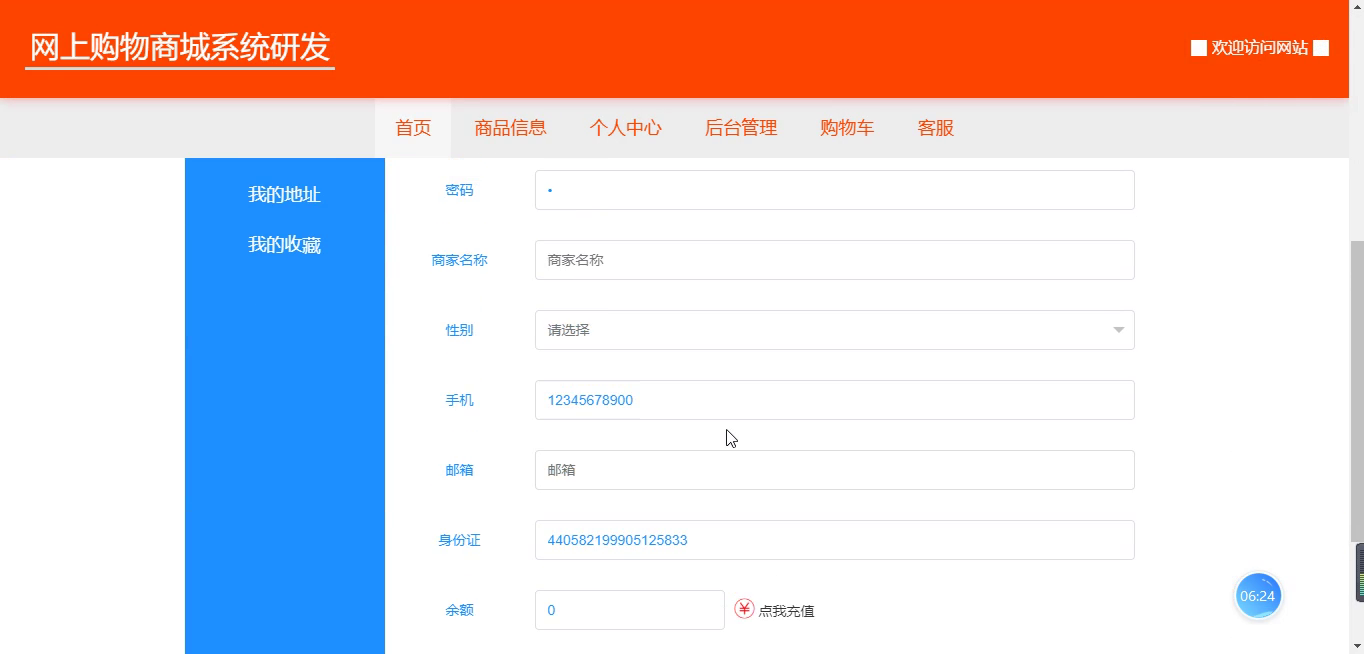Open 客服 in the navigation
This screenshot has width=1364, height=654.
pos(936,128)
